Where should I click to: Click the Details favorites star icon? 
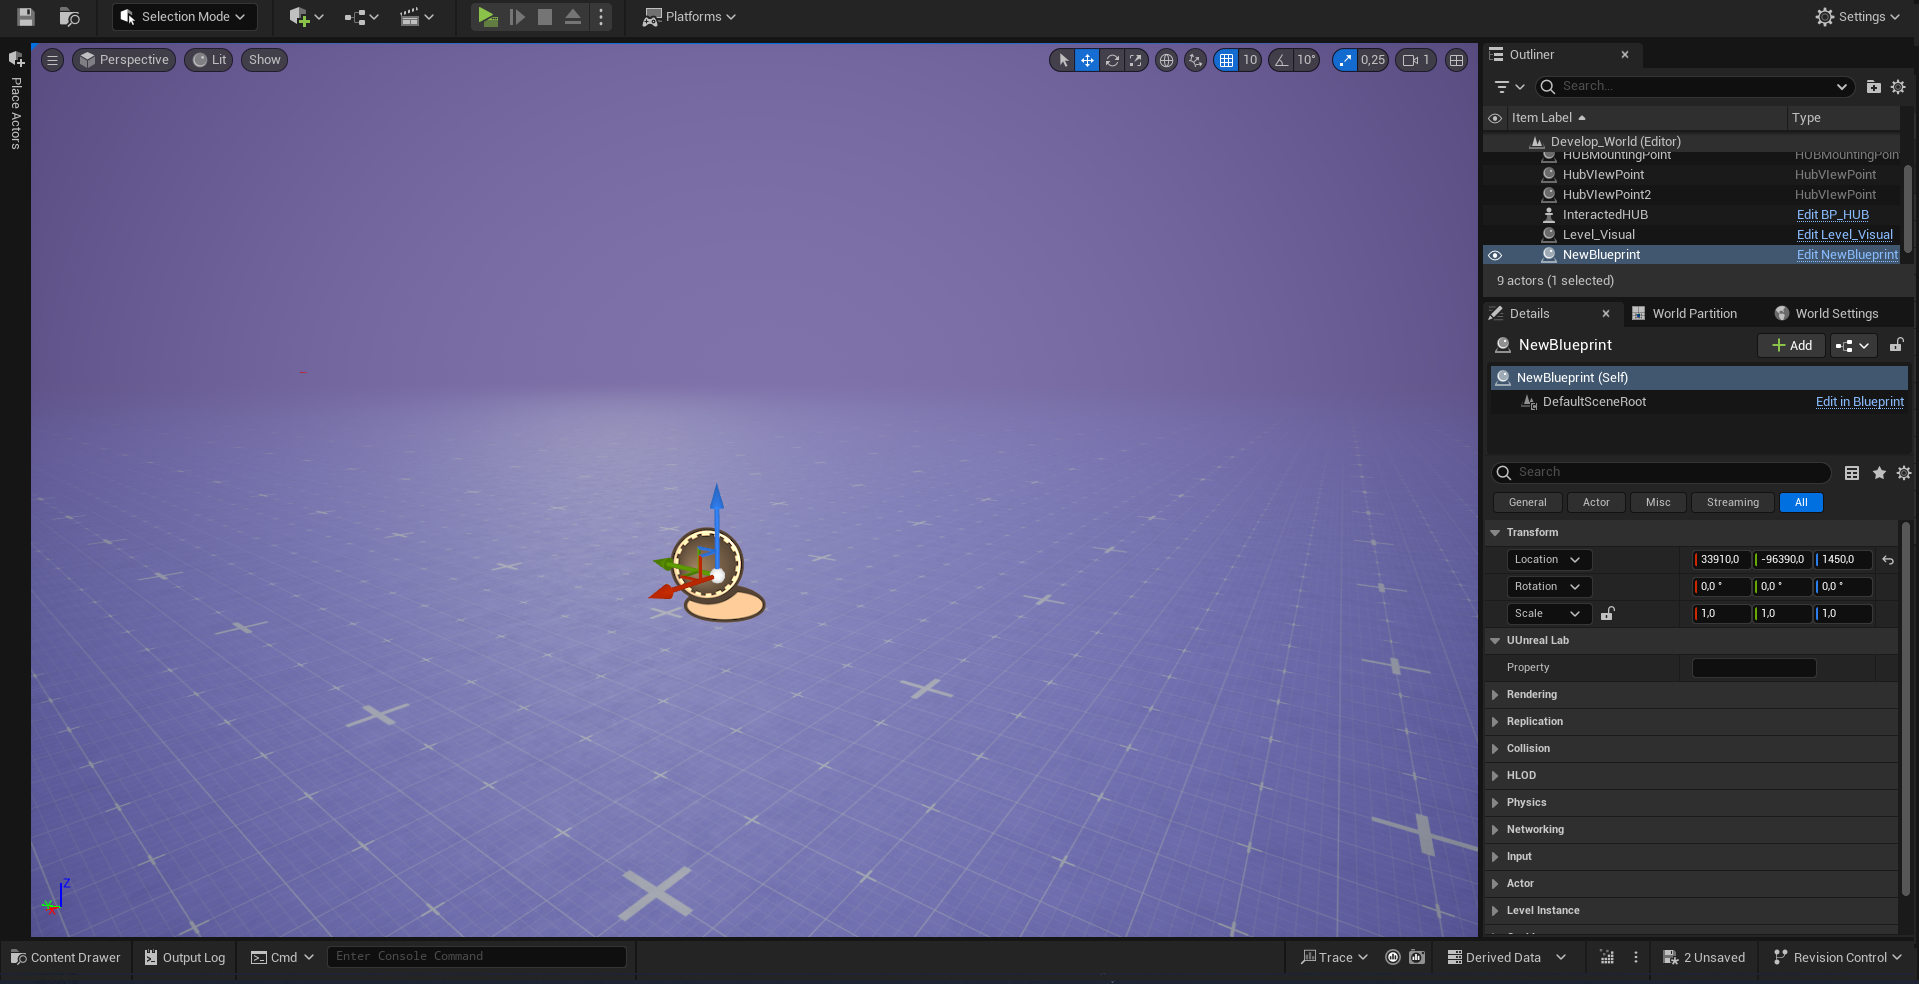pyautogui.click(x=1879, y=473)
